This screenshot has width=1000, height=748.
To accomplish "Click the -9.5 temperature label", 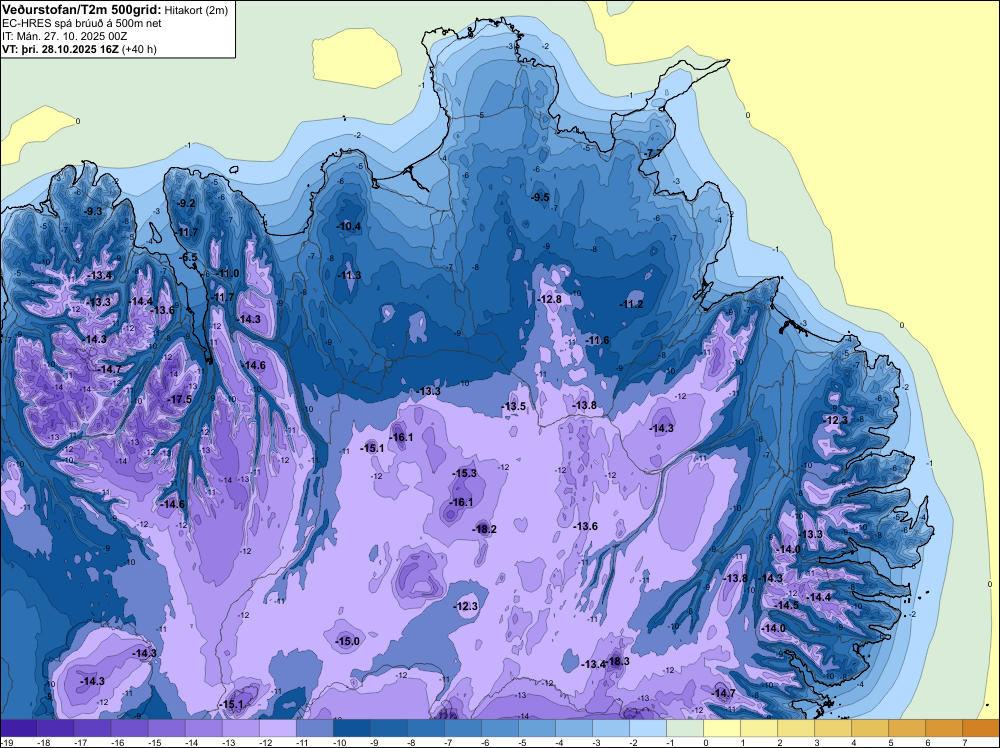I will point(540,197).
